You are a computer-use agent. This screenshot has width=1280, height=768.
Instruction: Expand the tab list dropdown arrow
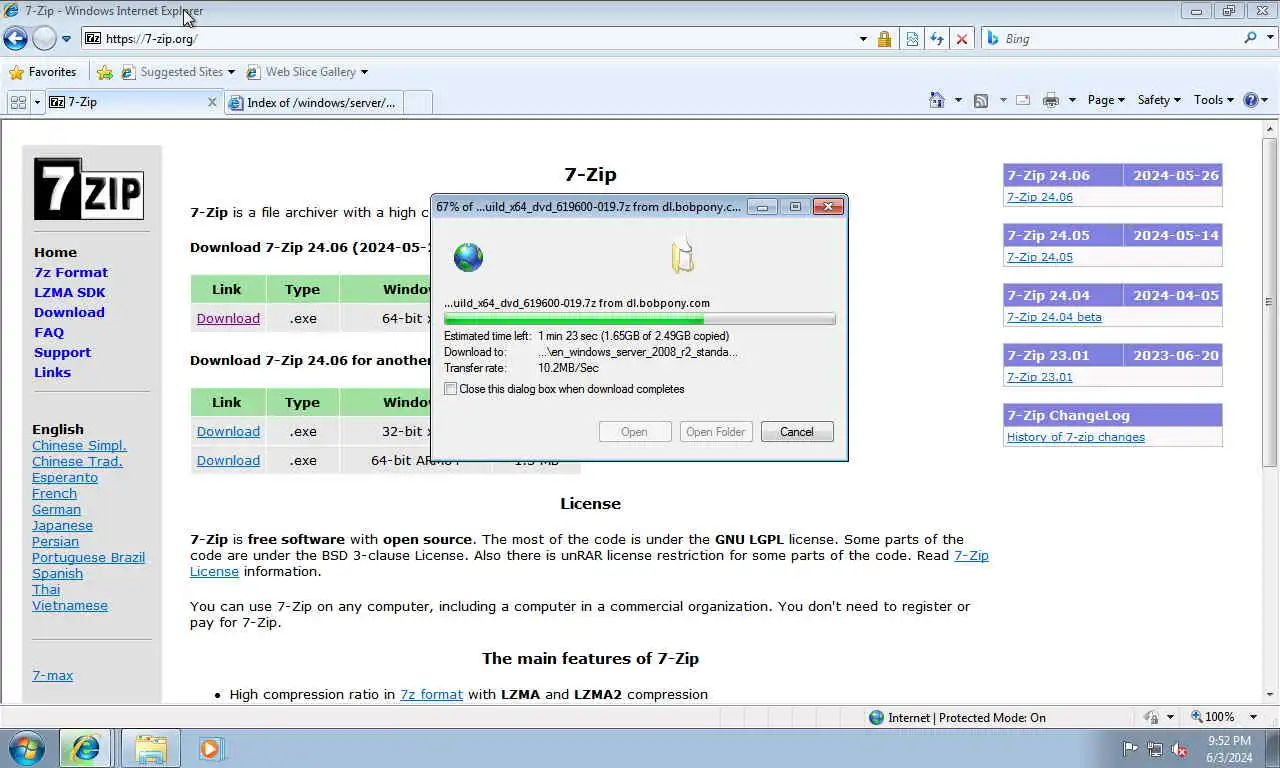(37, 102)
